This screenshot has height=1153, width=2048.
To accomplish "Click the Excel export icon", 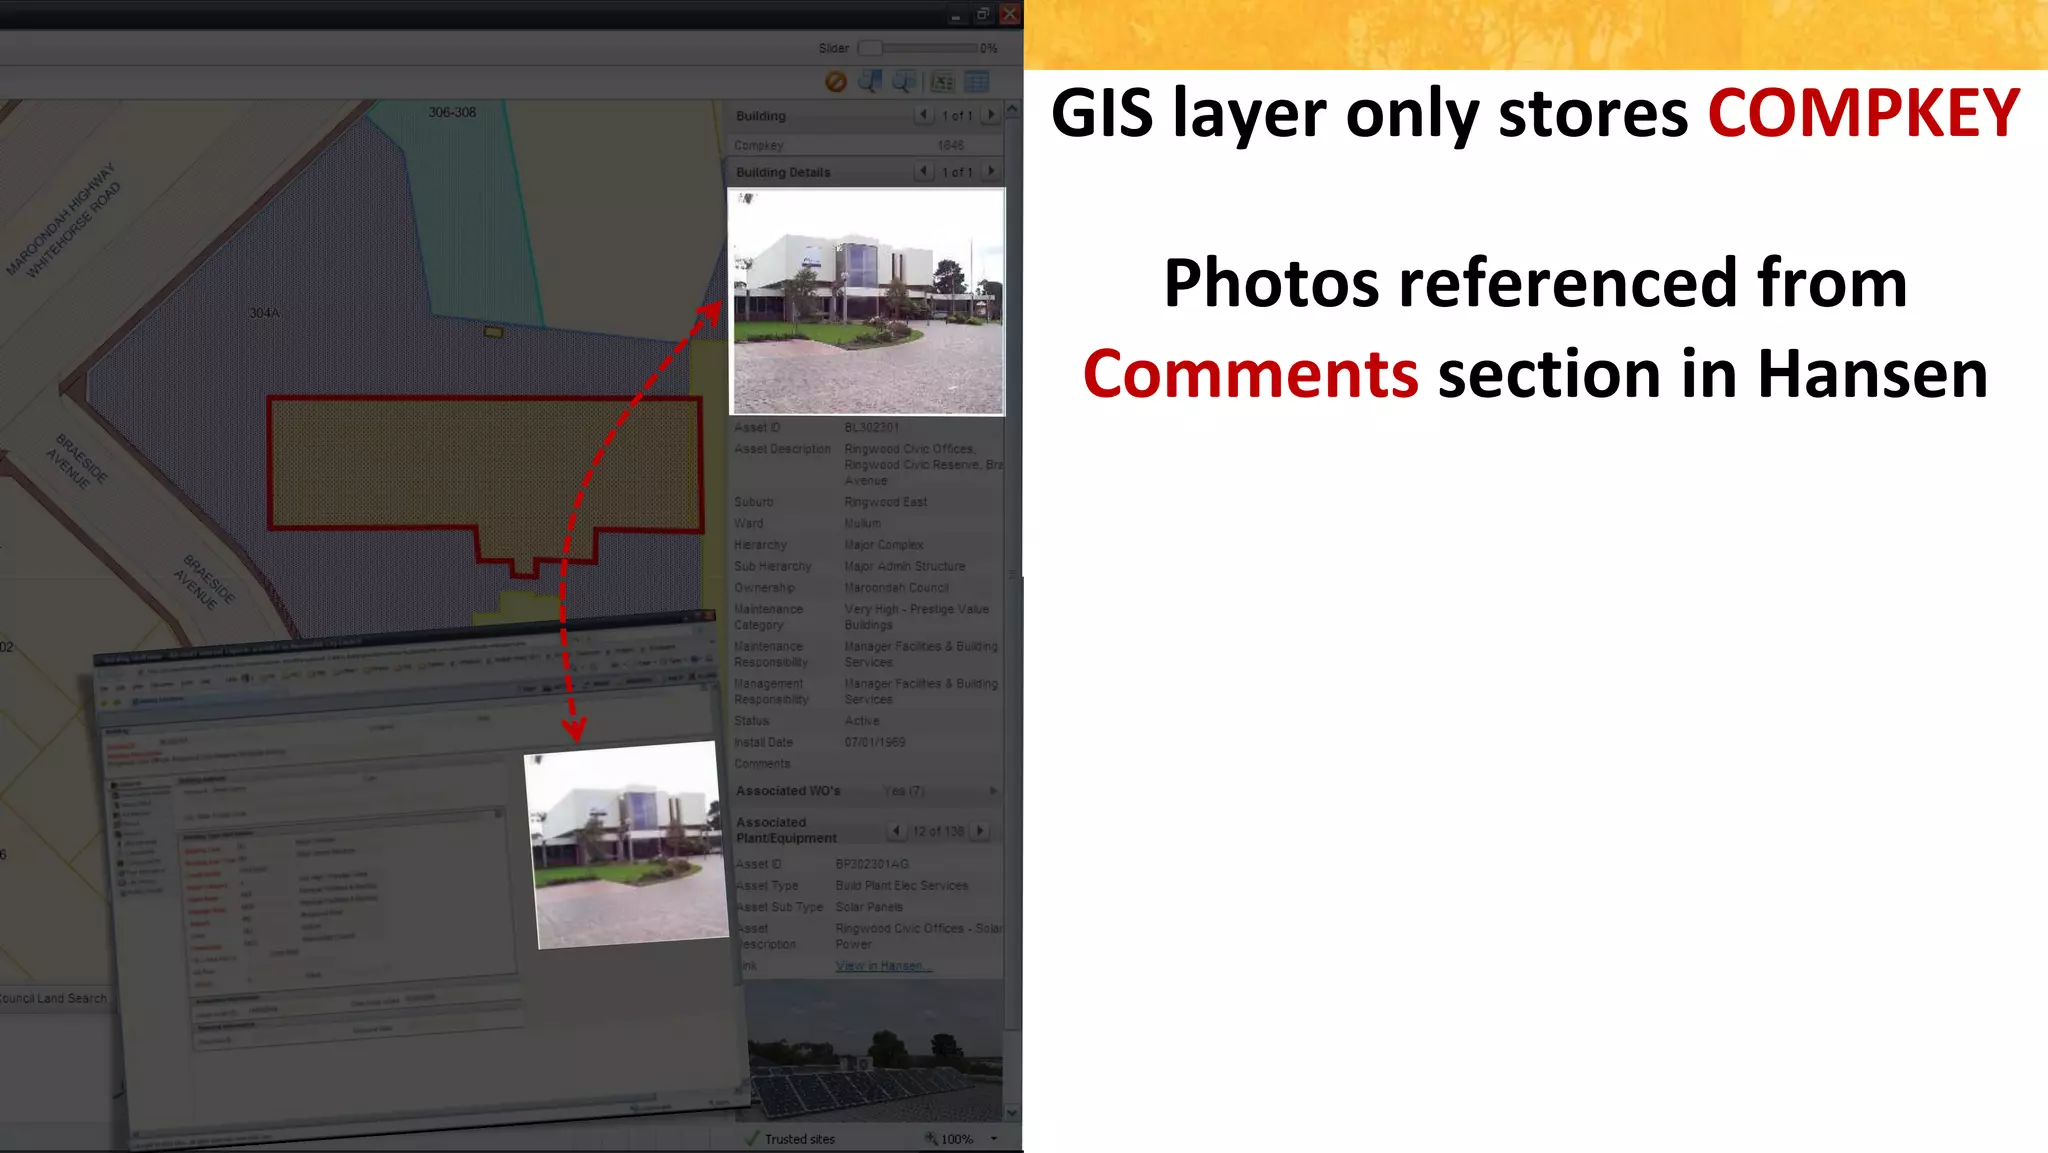I will [x=942, y=82].
